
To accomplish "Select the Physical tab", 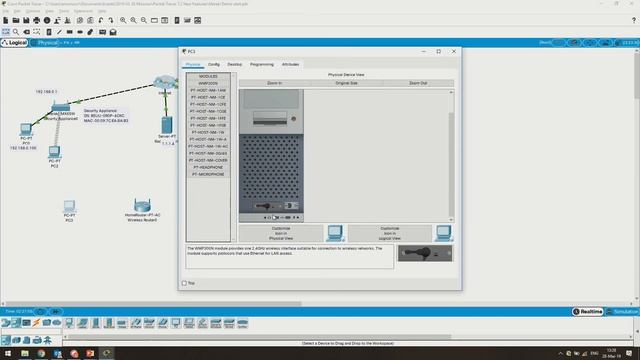I will pos(193,64).
